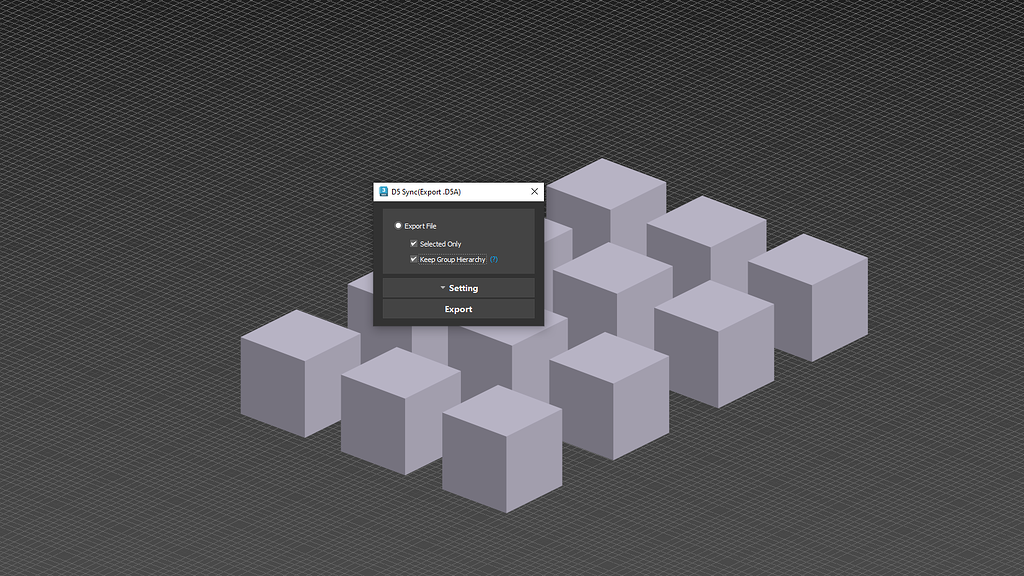Viewport: 1024px width, 576px height.
Task: Disable the Keep Group Hierarchy option
Action: point(413,259)
